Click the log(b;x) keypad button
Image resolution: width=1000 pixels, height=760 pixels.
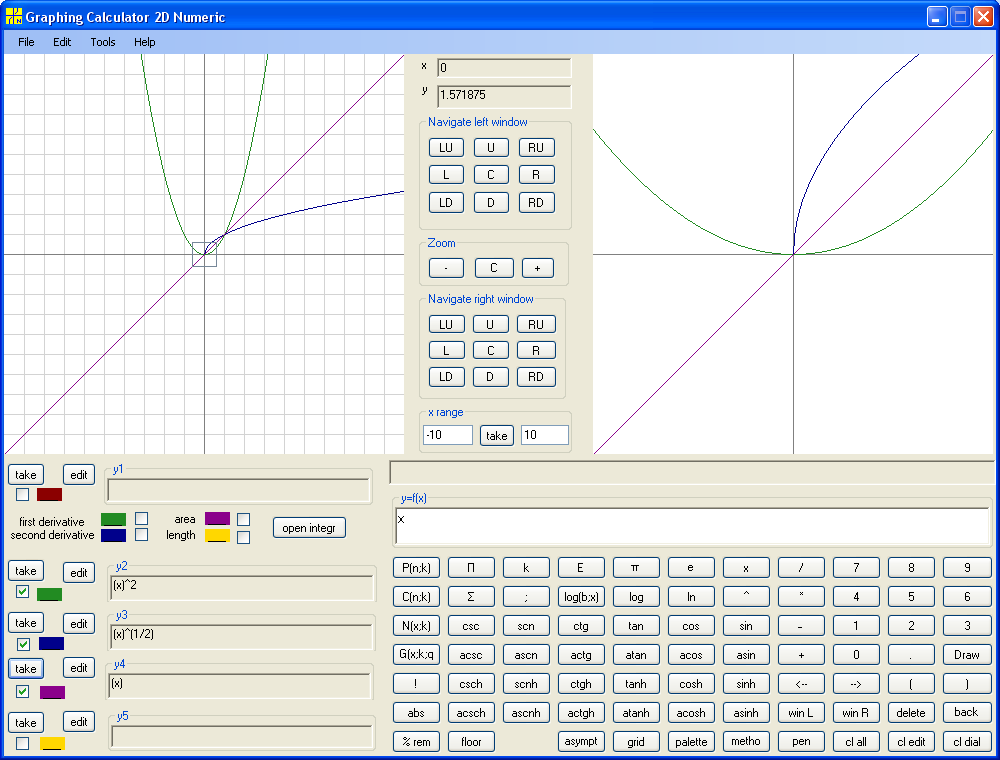pos(581,597)
